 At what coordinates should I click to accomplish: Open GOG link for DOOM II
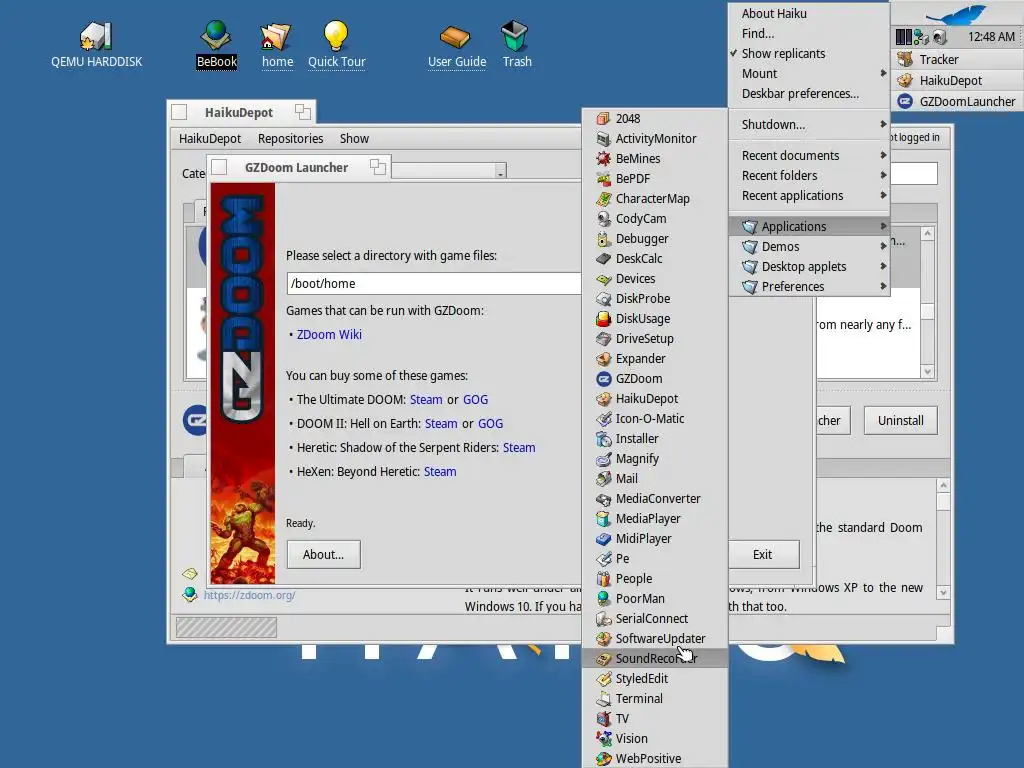coord(490,424)
